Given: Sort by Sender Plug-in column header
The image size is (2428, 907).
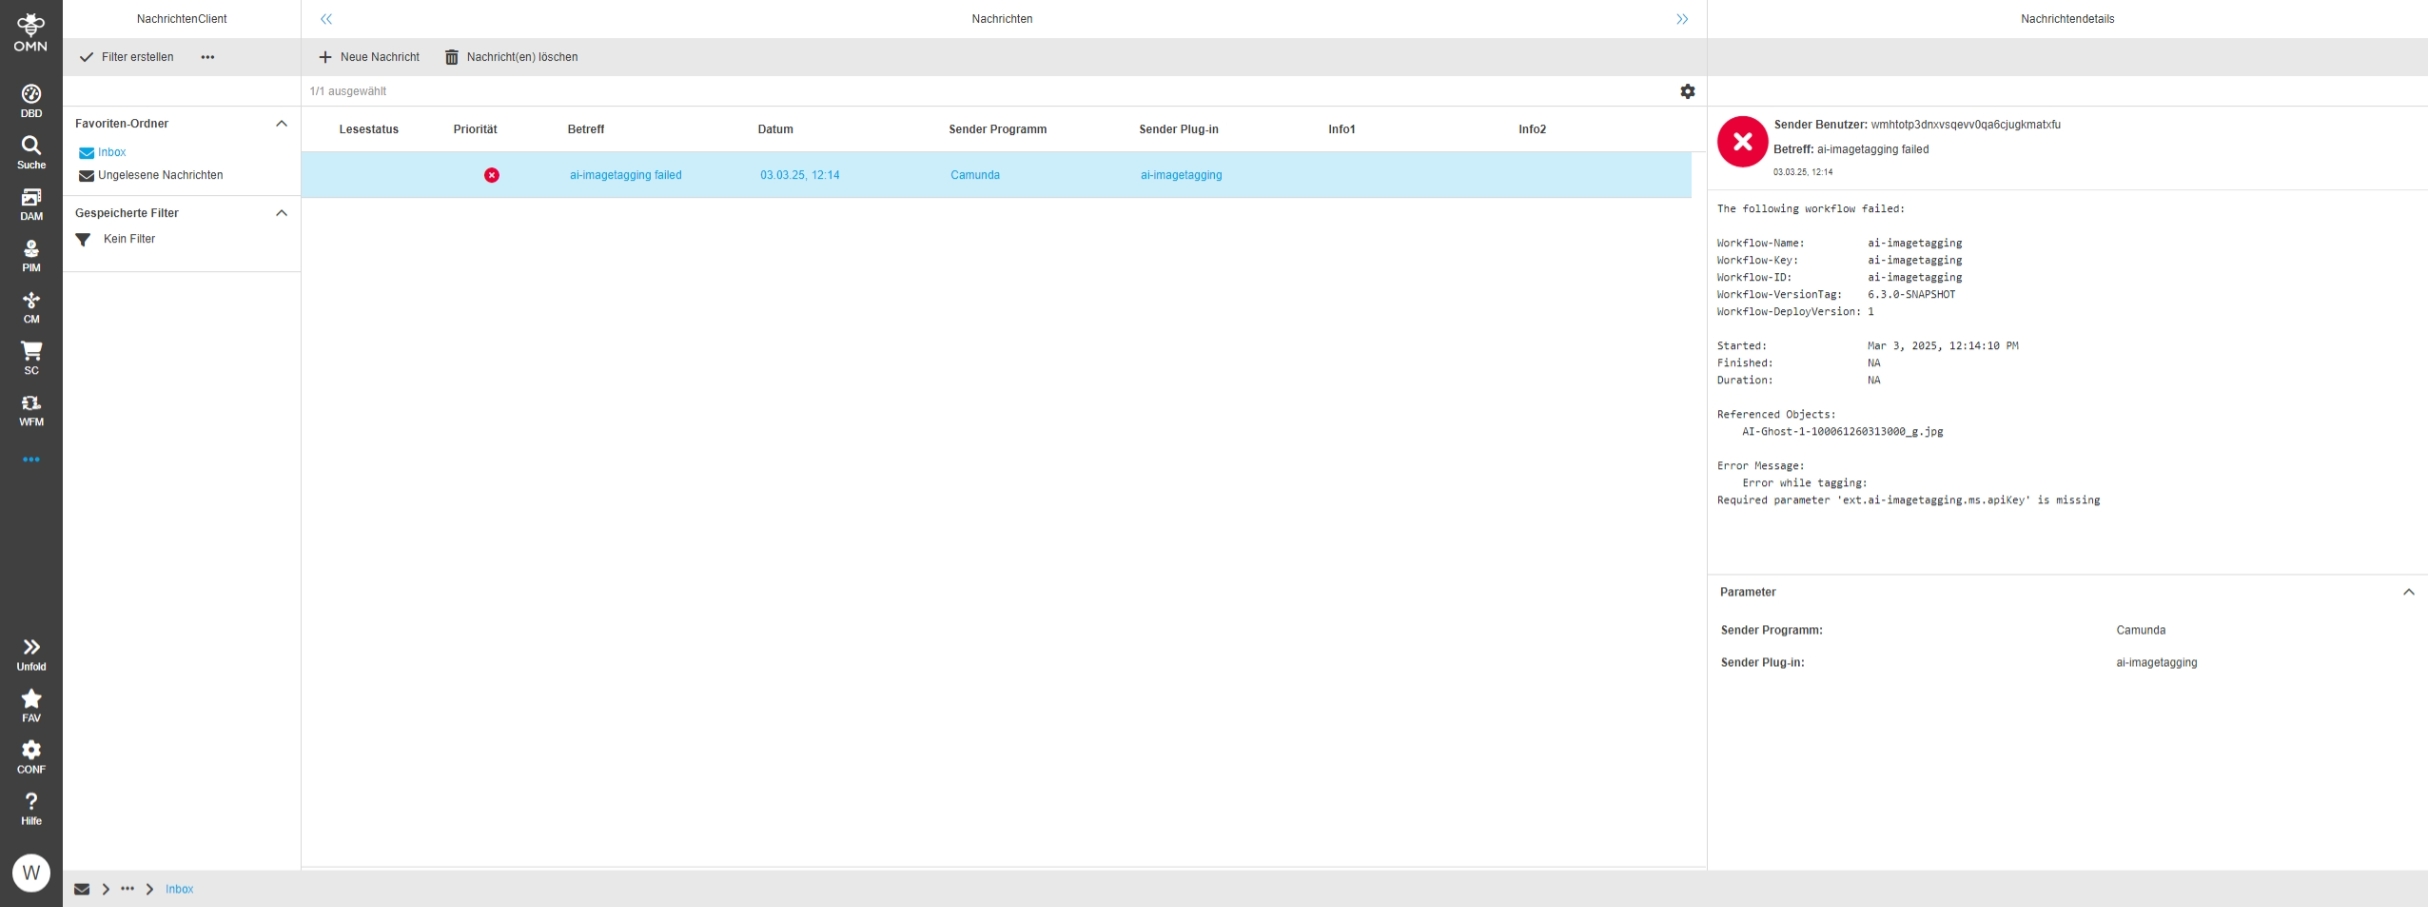Looking at the screenshot, I should [1179, 129].
